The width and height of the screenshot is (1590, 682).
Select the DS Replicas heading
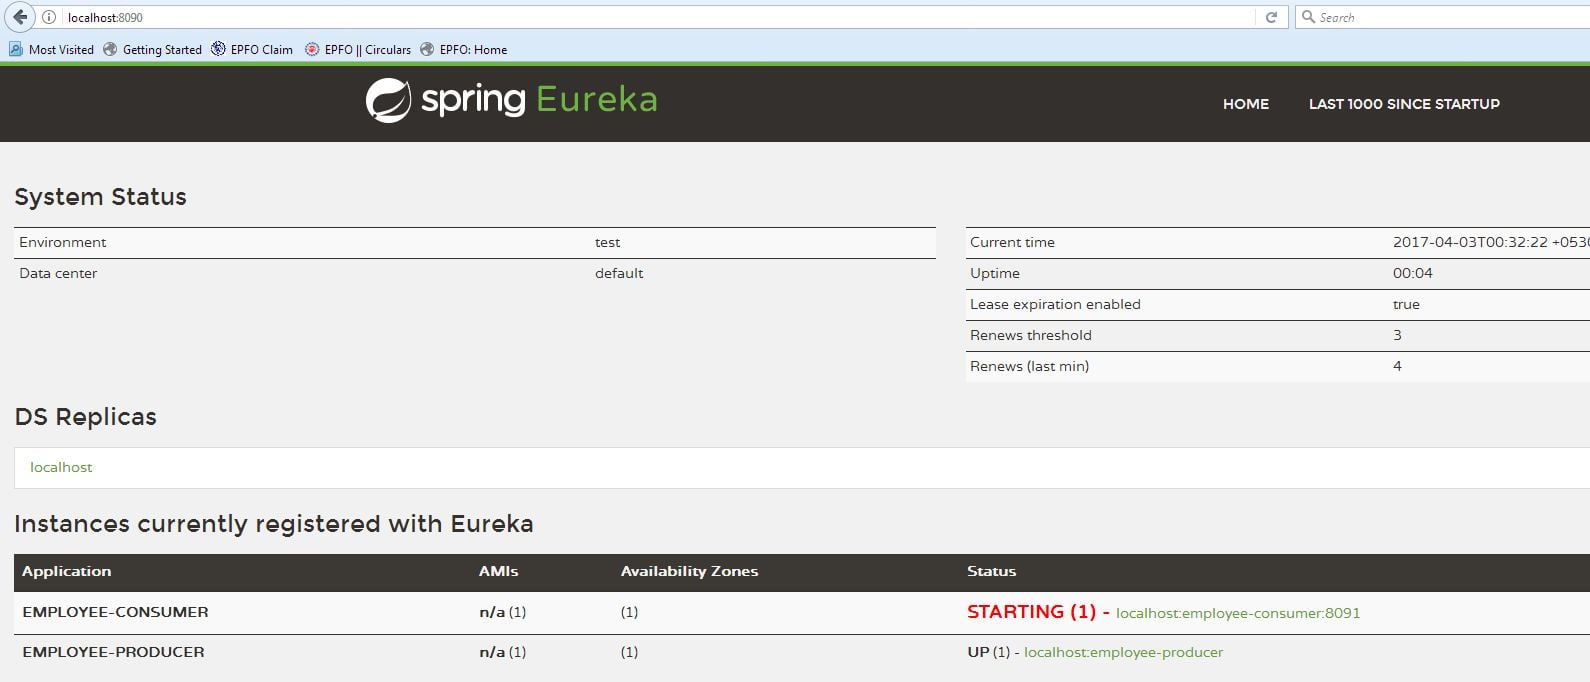(x=85, y=417)
